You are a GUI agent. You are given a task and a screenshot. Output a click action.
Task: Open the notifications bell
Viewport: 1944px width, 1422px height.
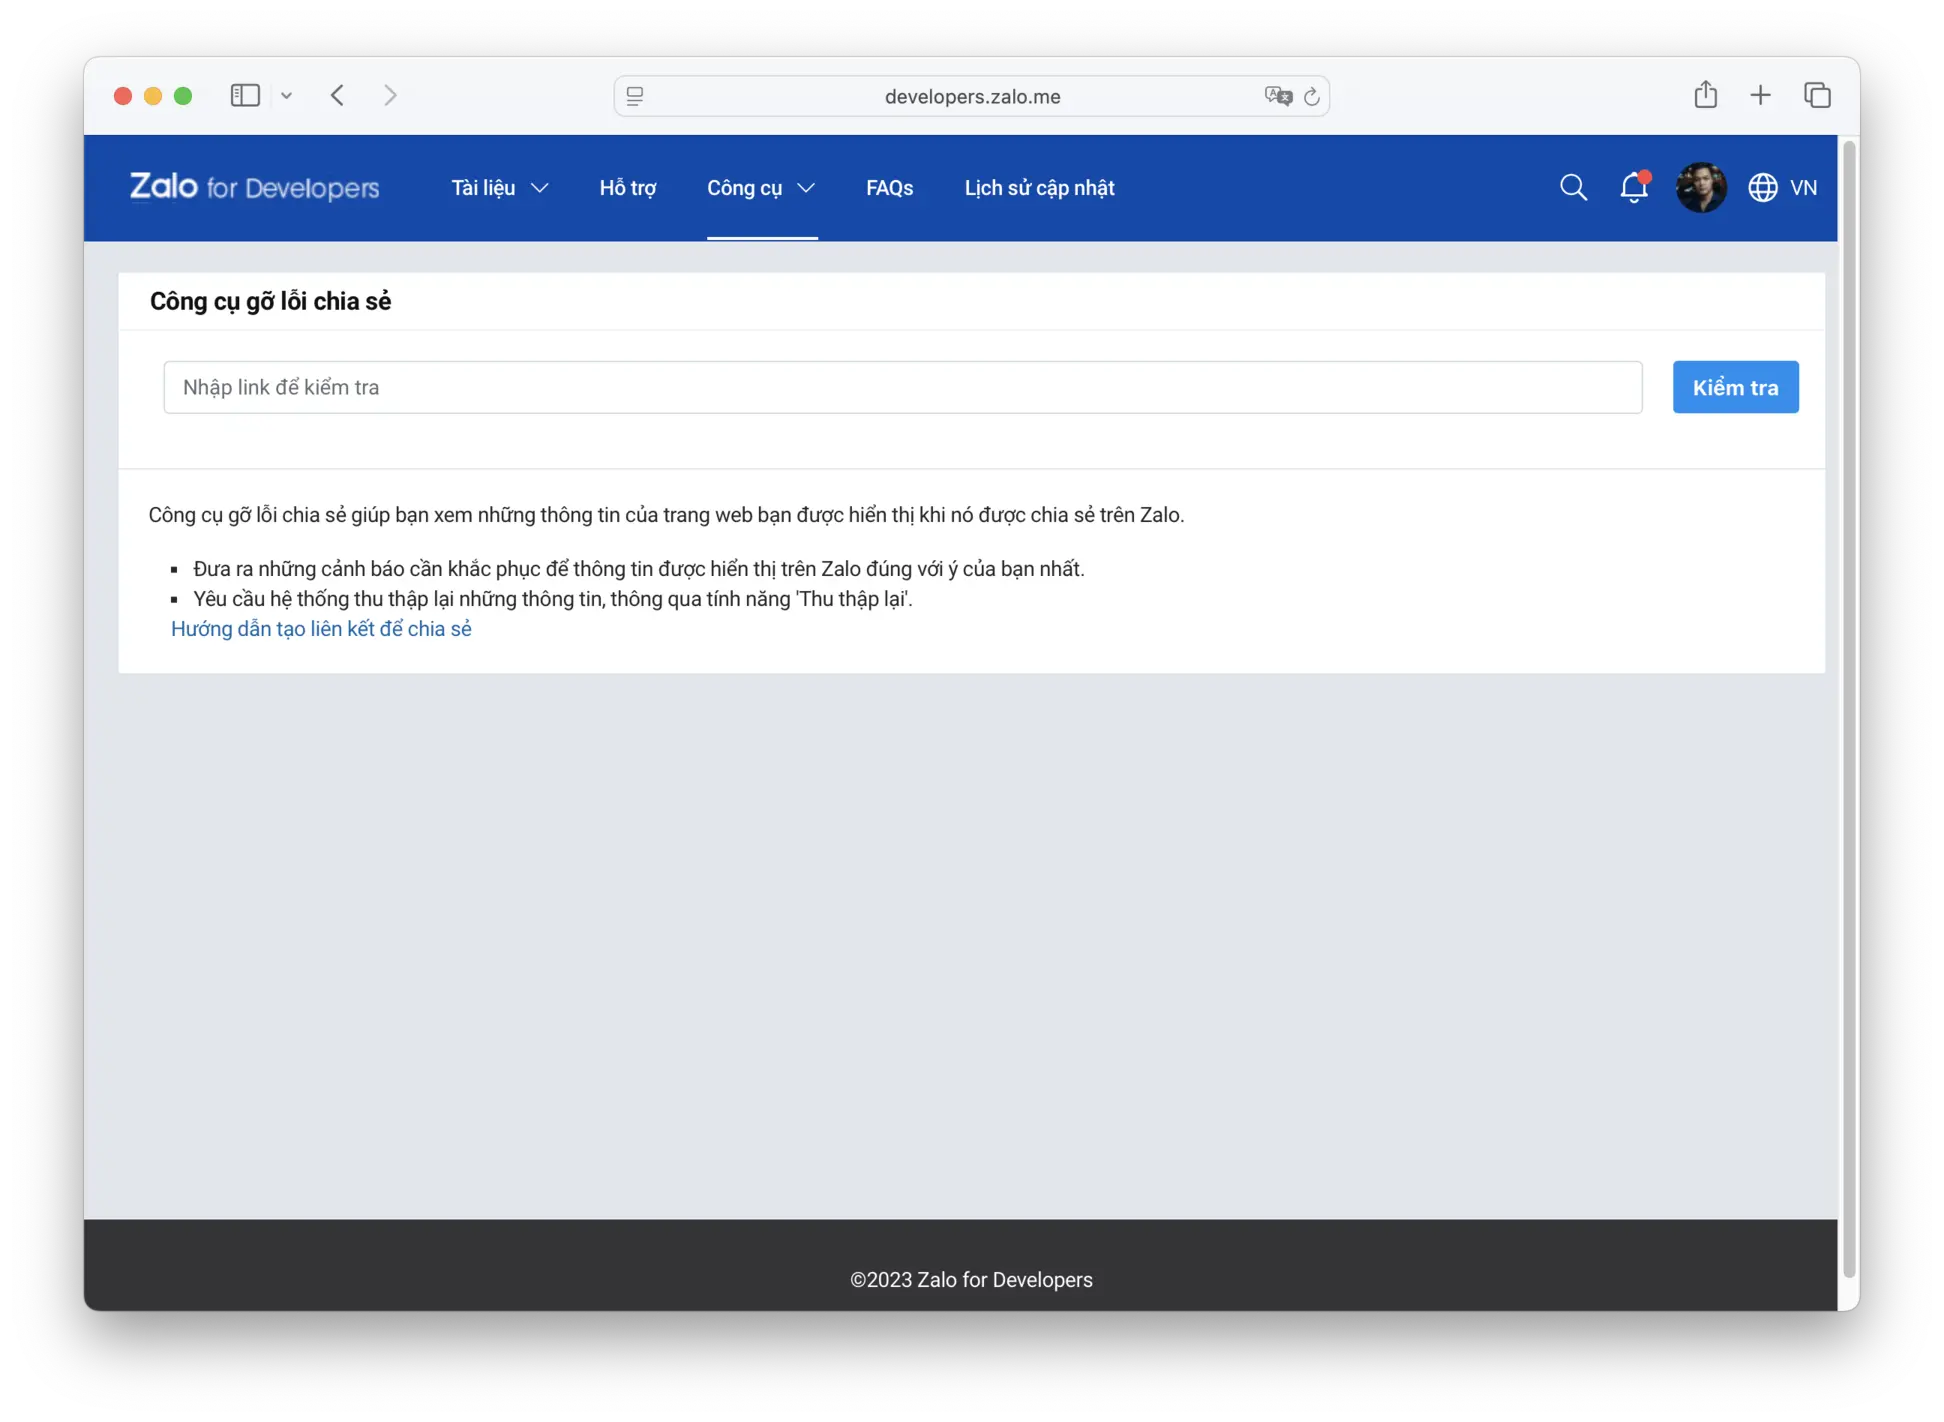(1633, 187)
